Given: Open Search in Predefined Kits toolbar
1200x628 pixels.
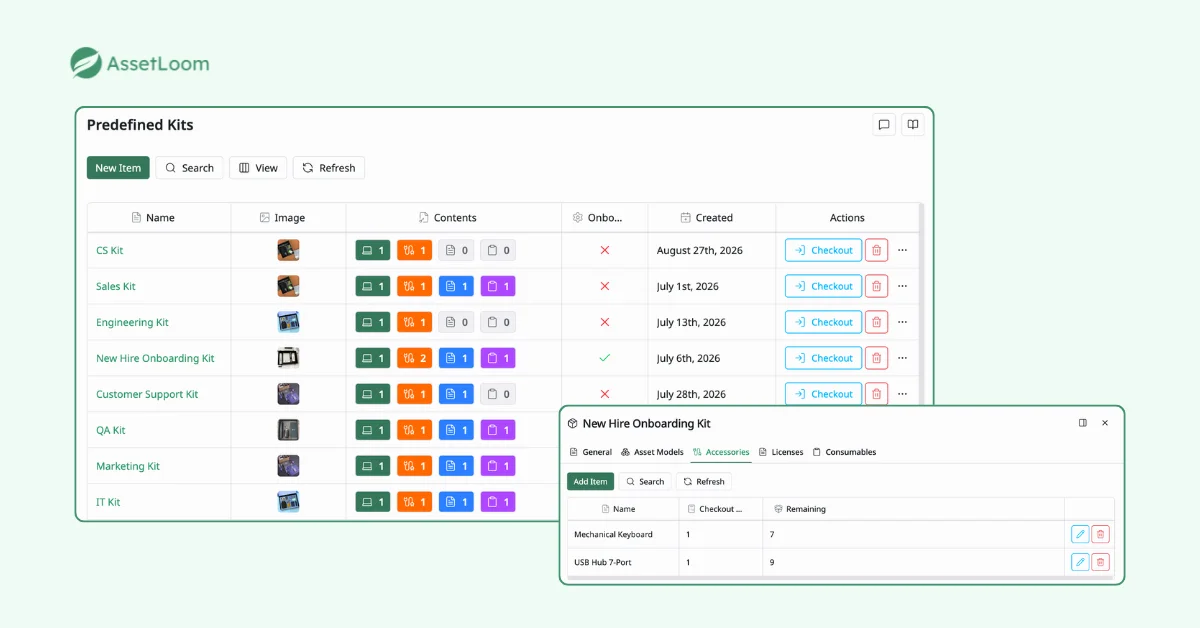Looking at the screenshot, I should point(189,168).
